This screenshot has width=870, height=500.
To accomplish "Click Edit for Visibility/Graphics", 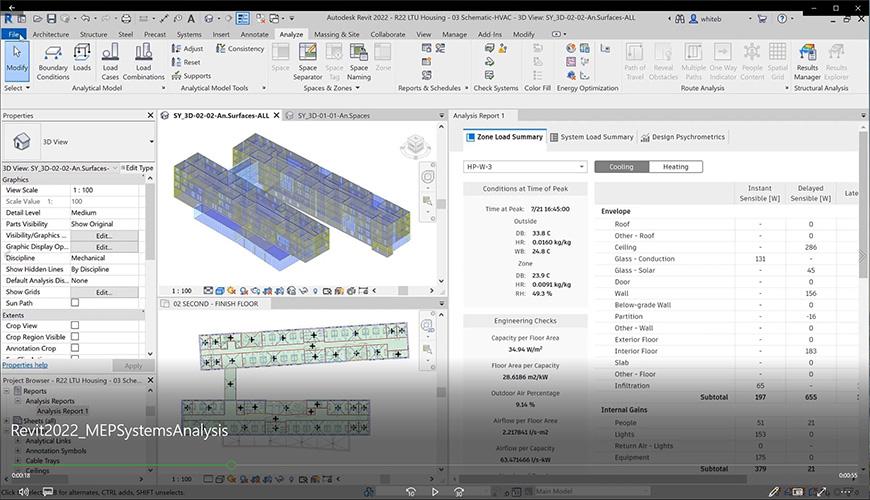I will coord(104,235).
